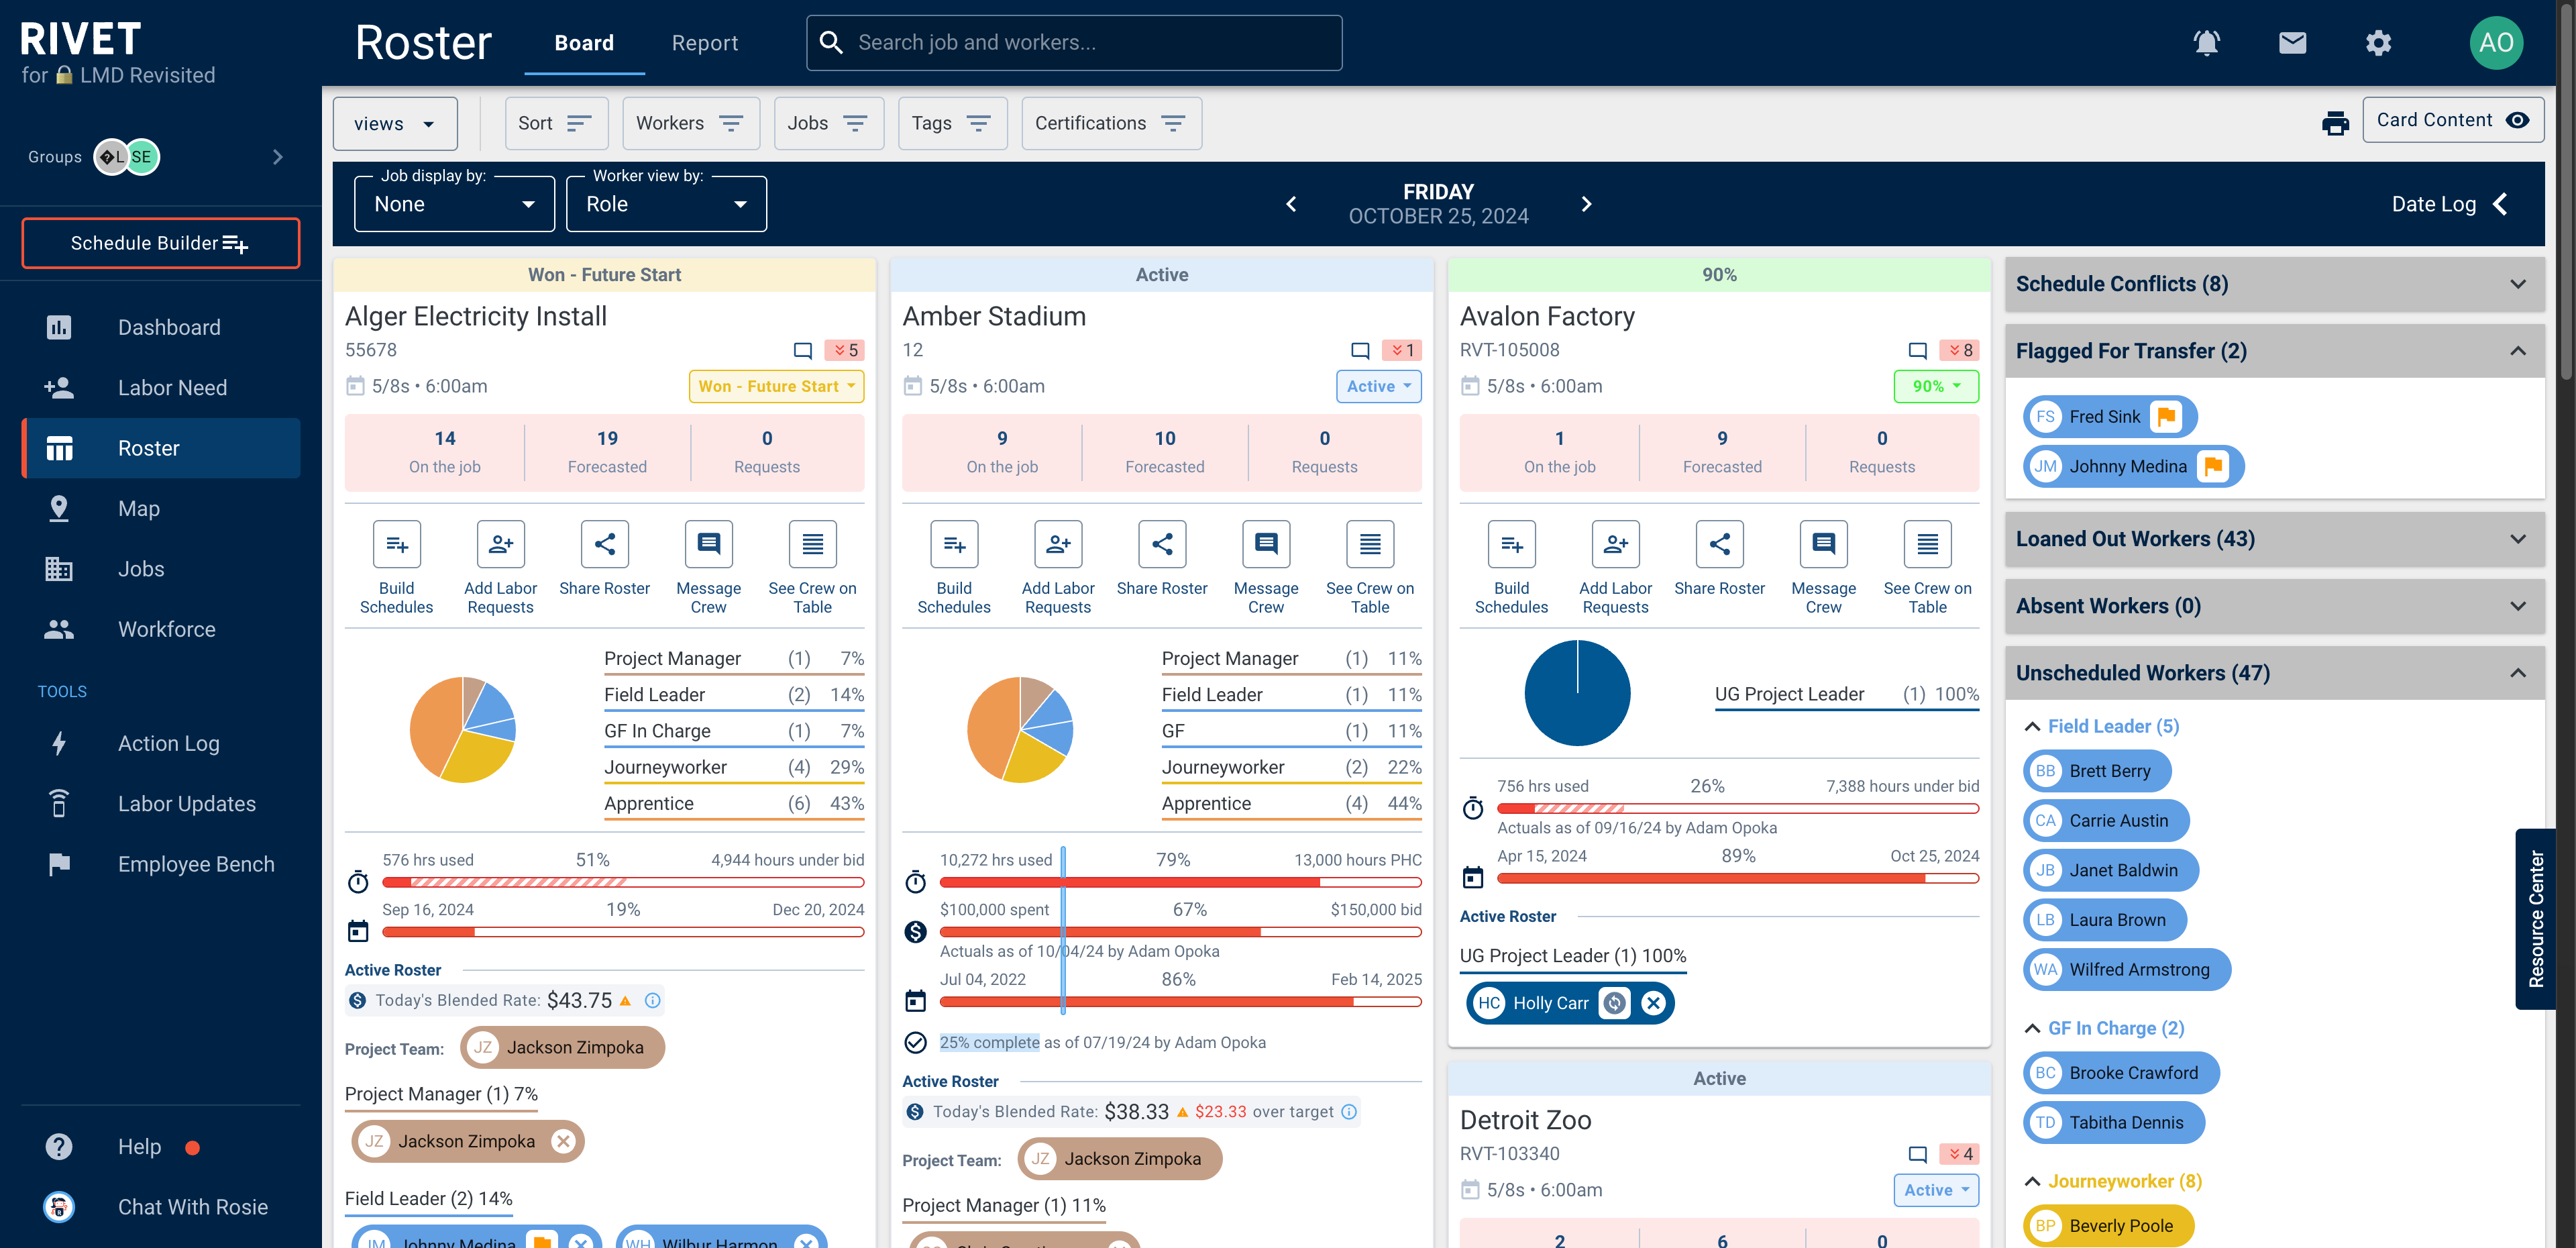Open Map in sidebar

tap(161, 508)
